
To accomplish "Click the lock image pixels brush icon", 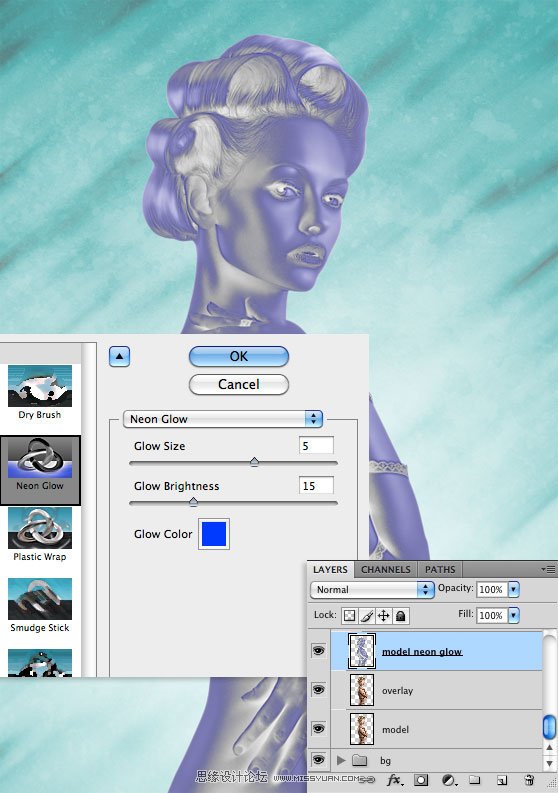I will pyautogui.click(x=367, y=615).
